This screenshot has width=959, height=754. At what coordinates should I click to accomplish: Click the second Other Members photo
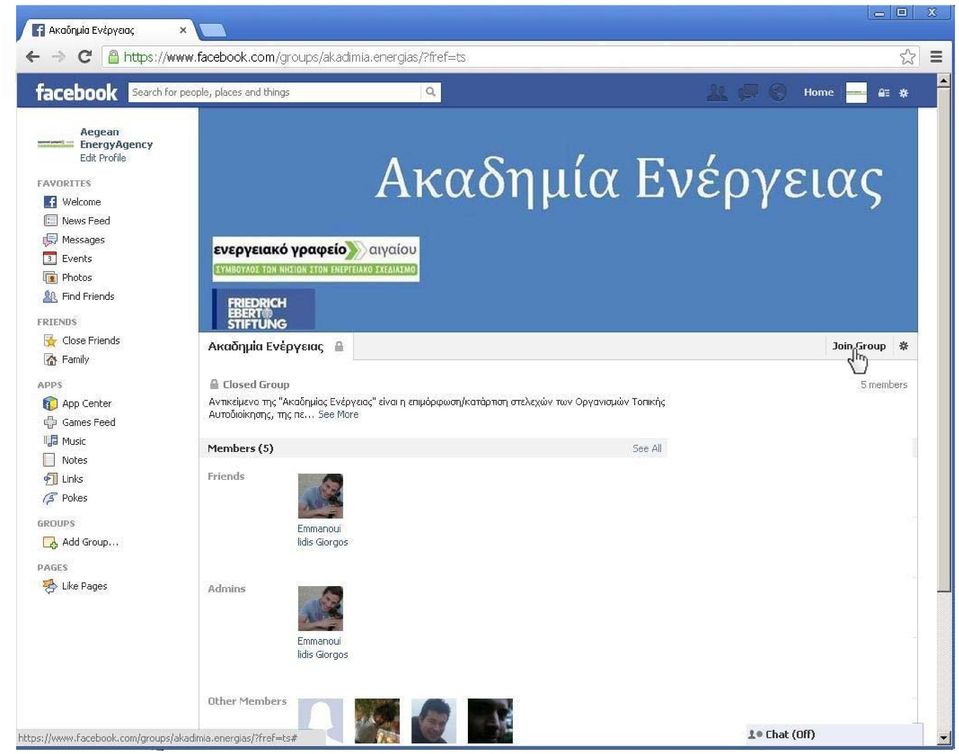377,721
